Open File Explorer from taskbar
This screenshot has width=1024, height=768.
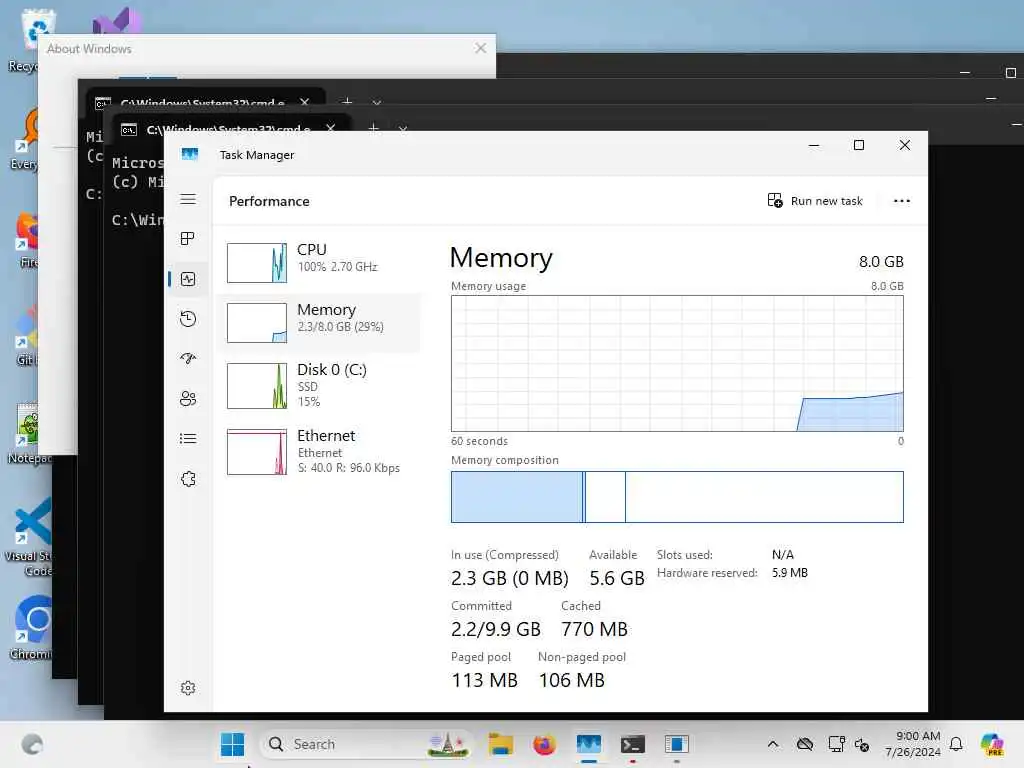[501, 744]
